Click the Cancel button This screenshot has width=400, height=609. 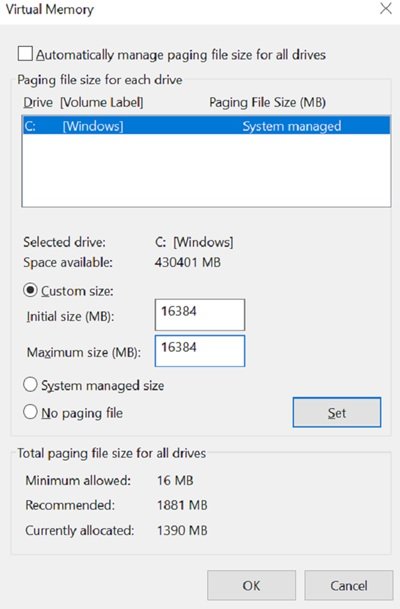coord(348,585)
